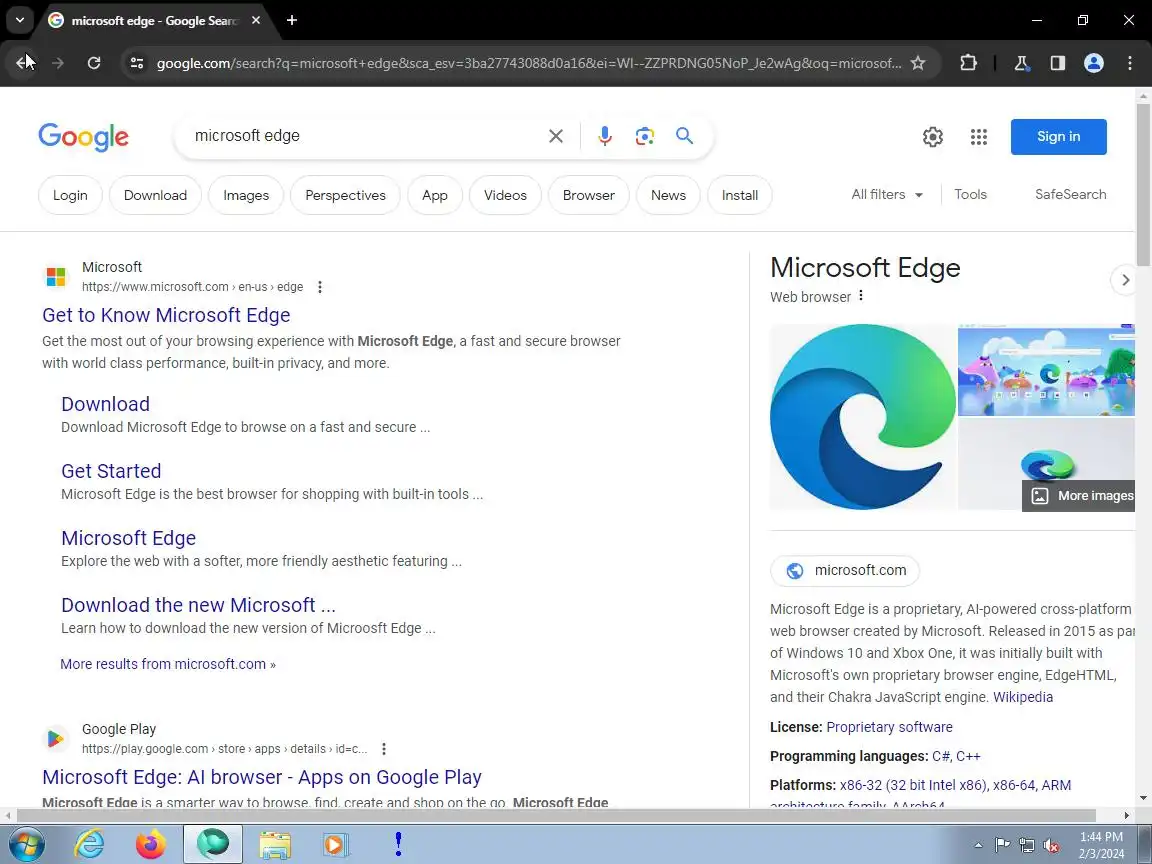Image resolution: width=1152 pixels, height=864 pixels.
Task: Expand the All filters dropdown
Action: coord(887,195)
